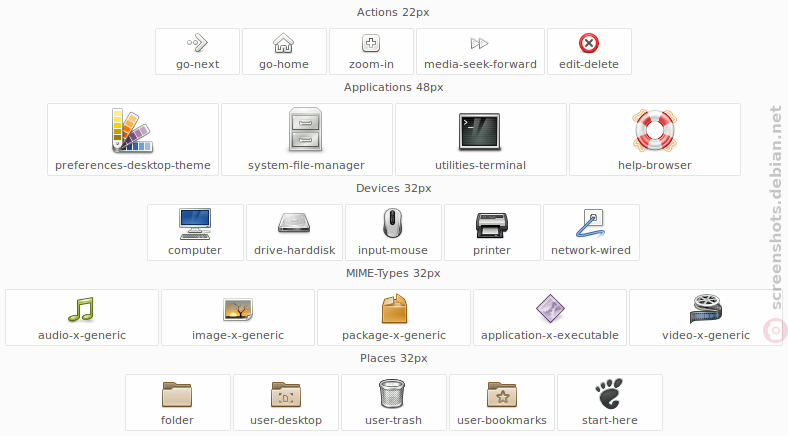Click the "image-x-generic" label
The width and height of the screenshot is (788, 436).
click(x=238, y=335)
